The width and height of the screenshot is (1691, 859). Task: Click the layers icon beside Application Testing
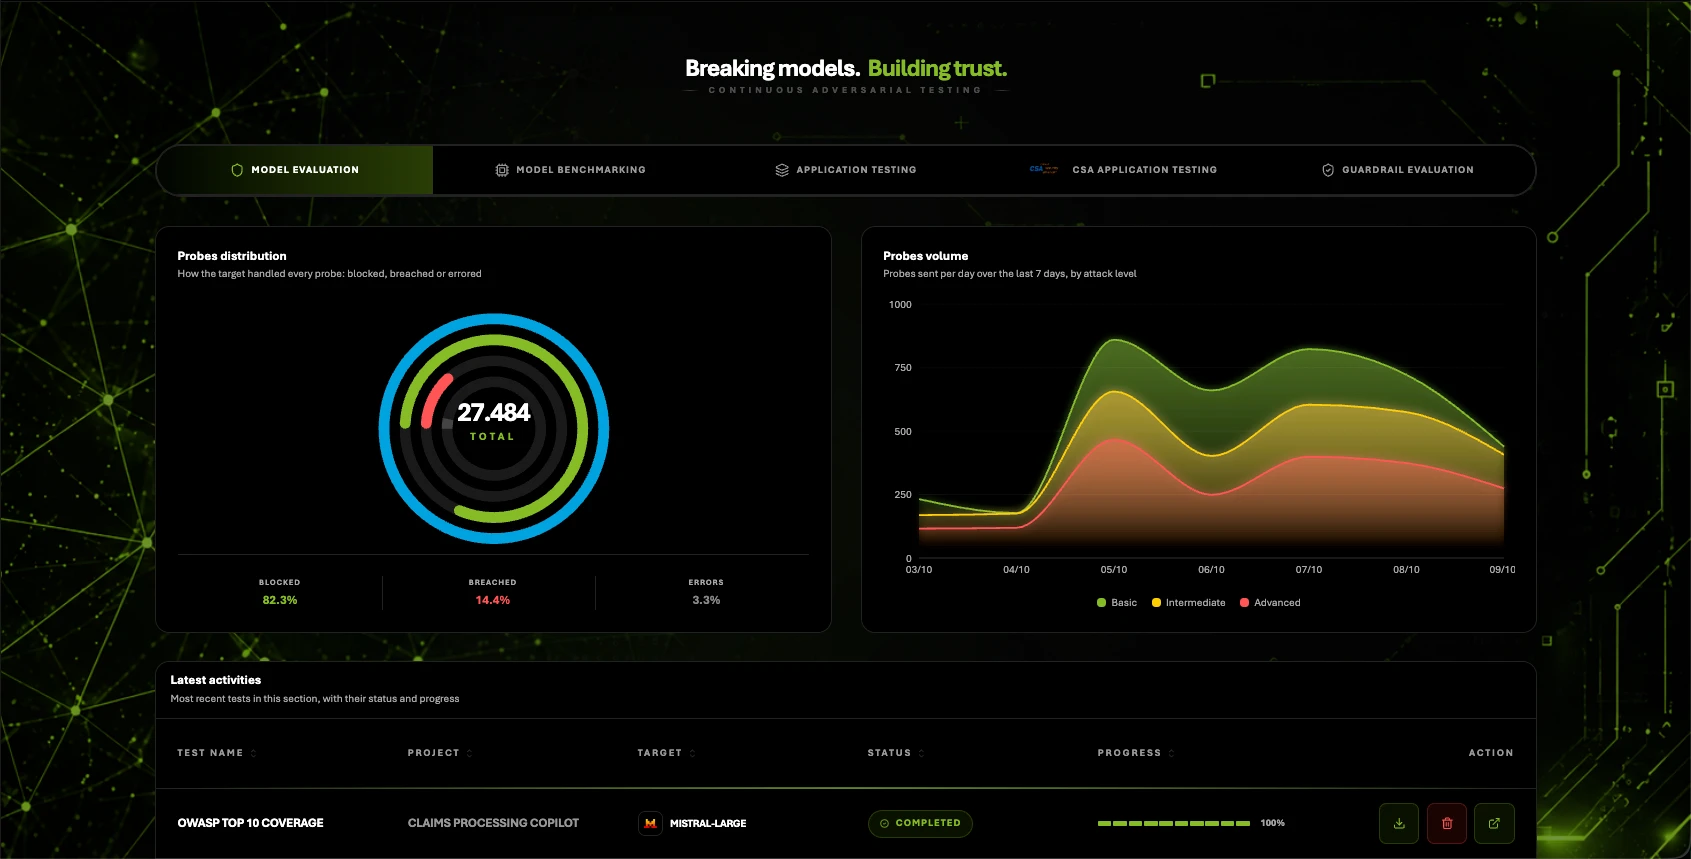[x=782, y=170]
